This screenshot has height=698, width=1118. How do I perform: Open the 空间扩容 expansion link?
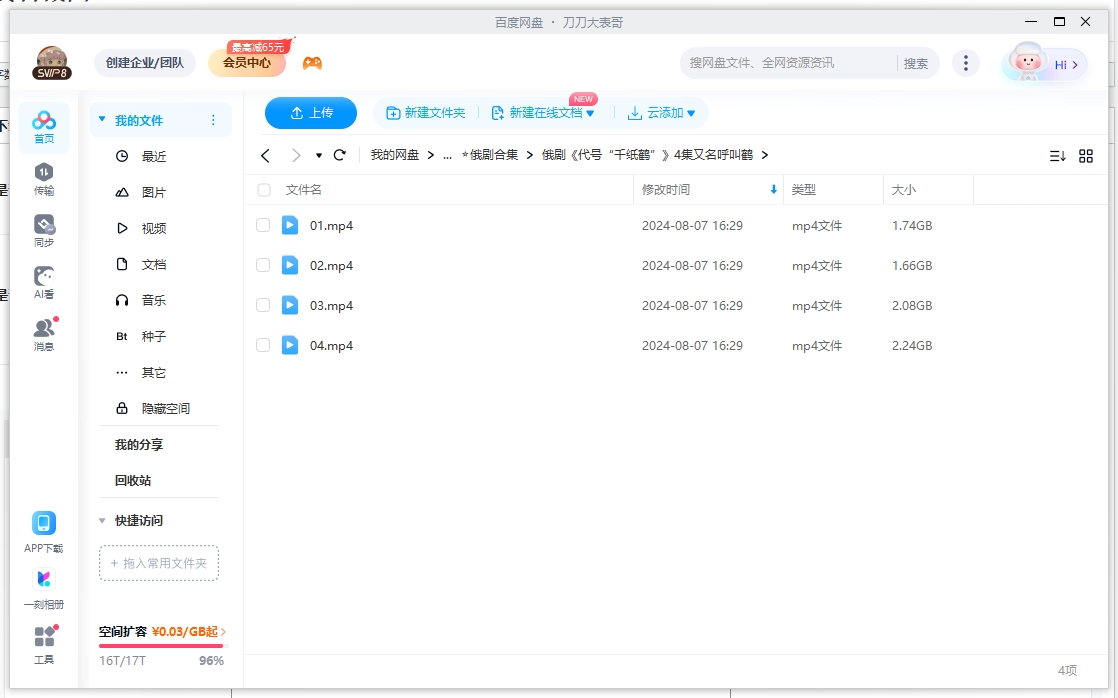coord(158,632)
